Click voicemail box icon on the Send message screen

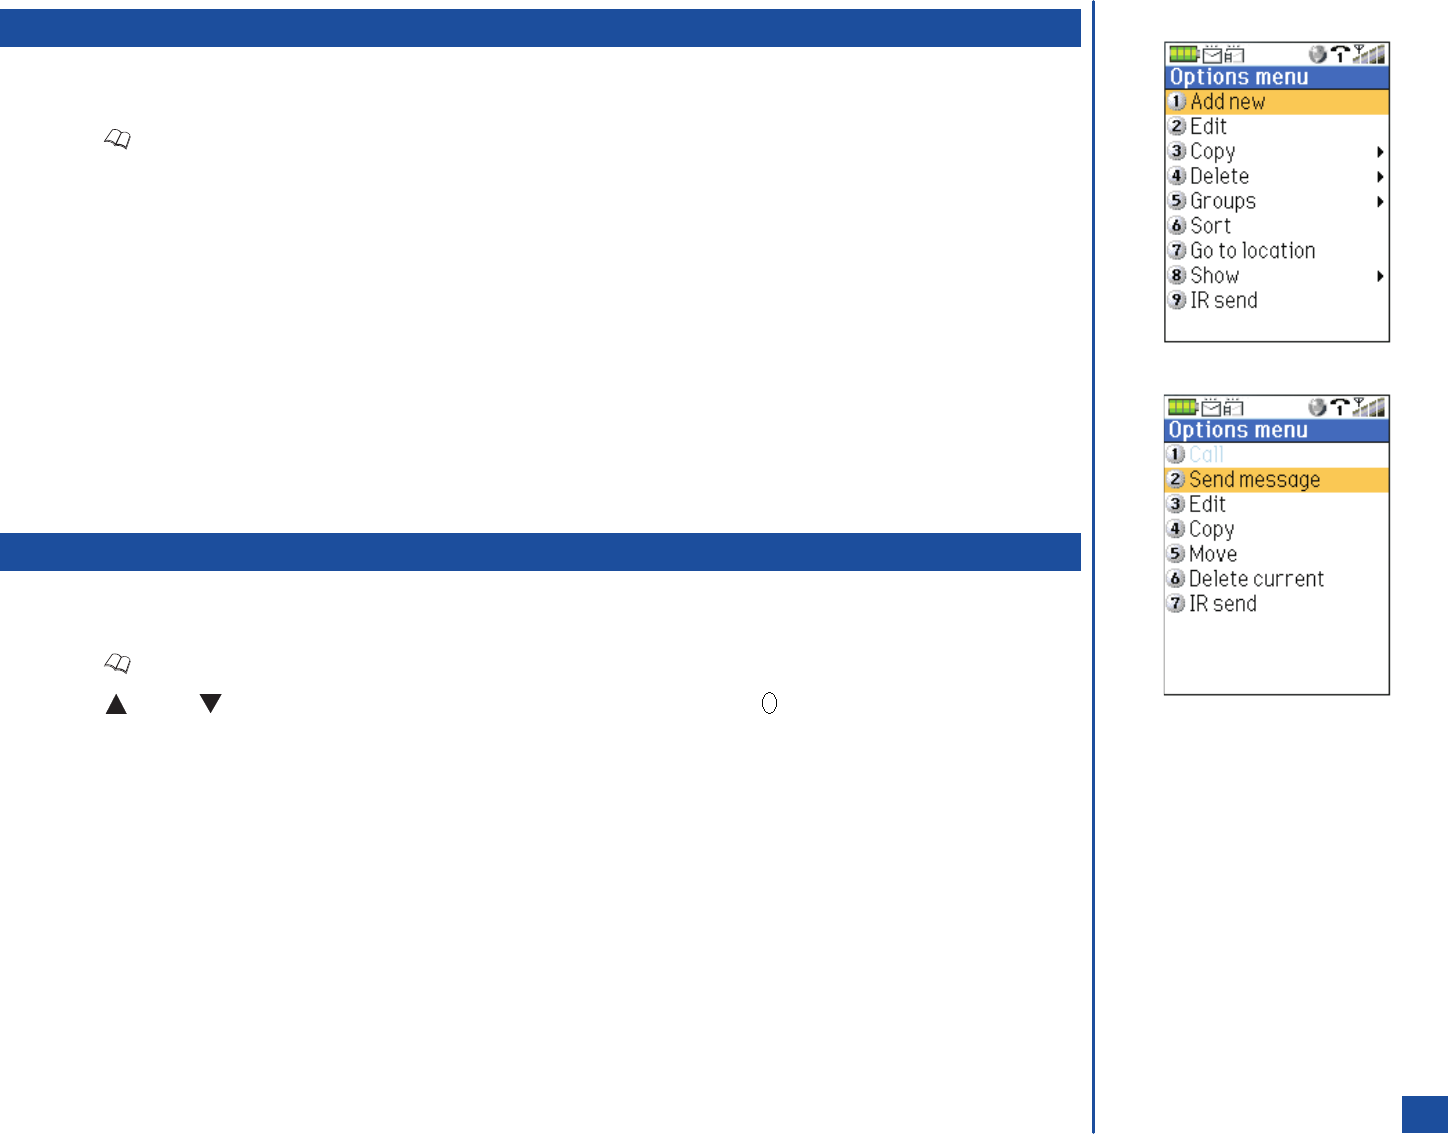pos(1234,408)
